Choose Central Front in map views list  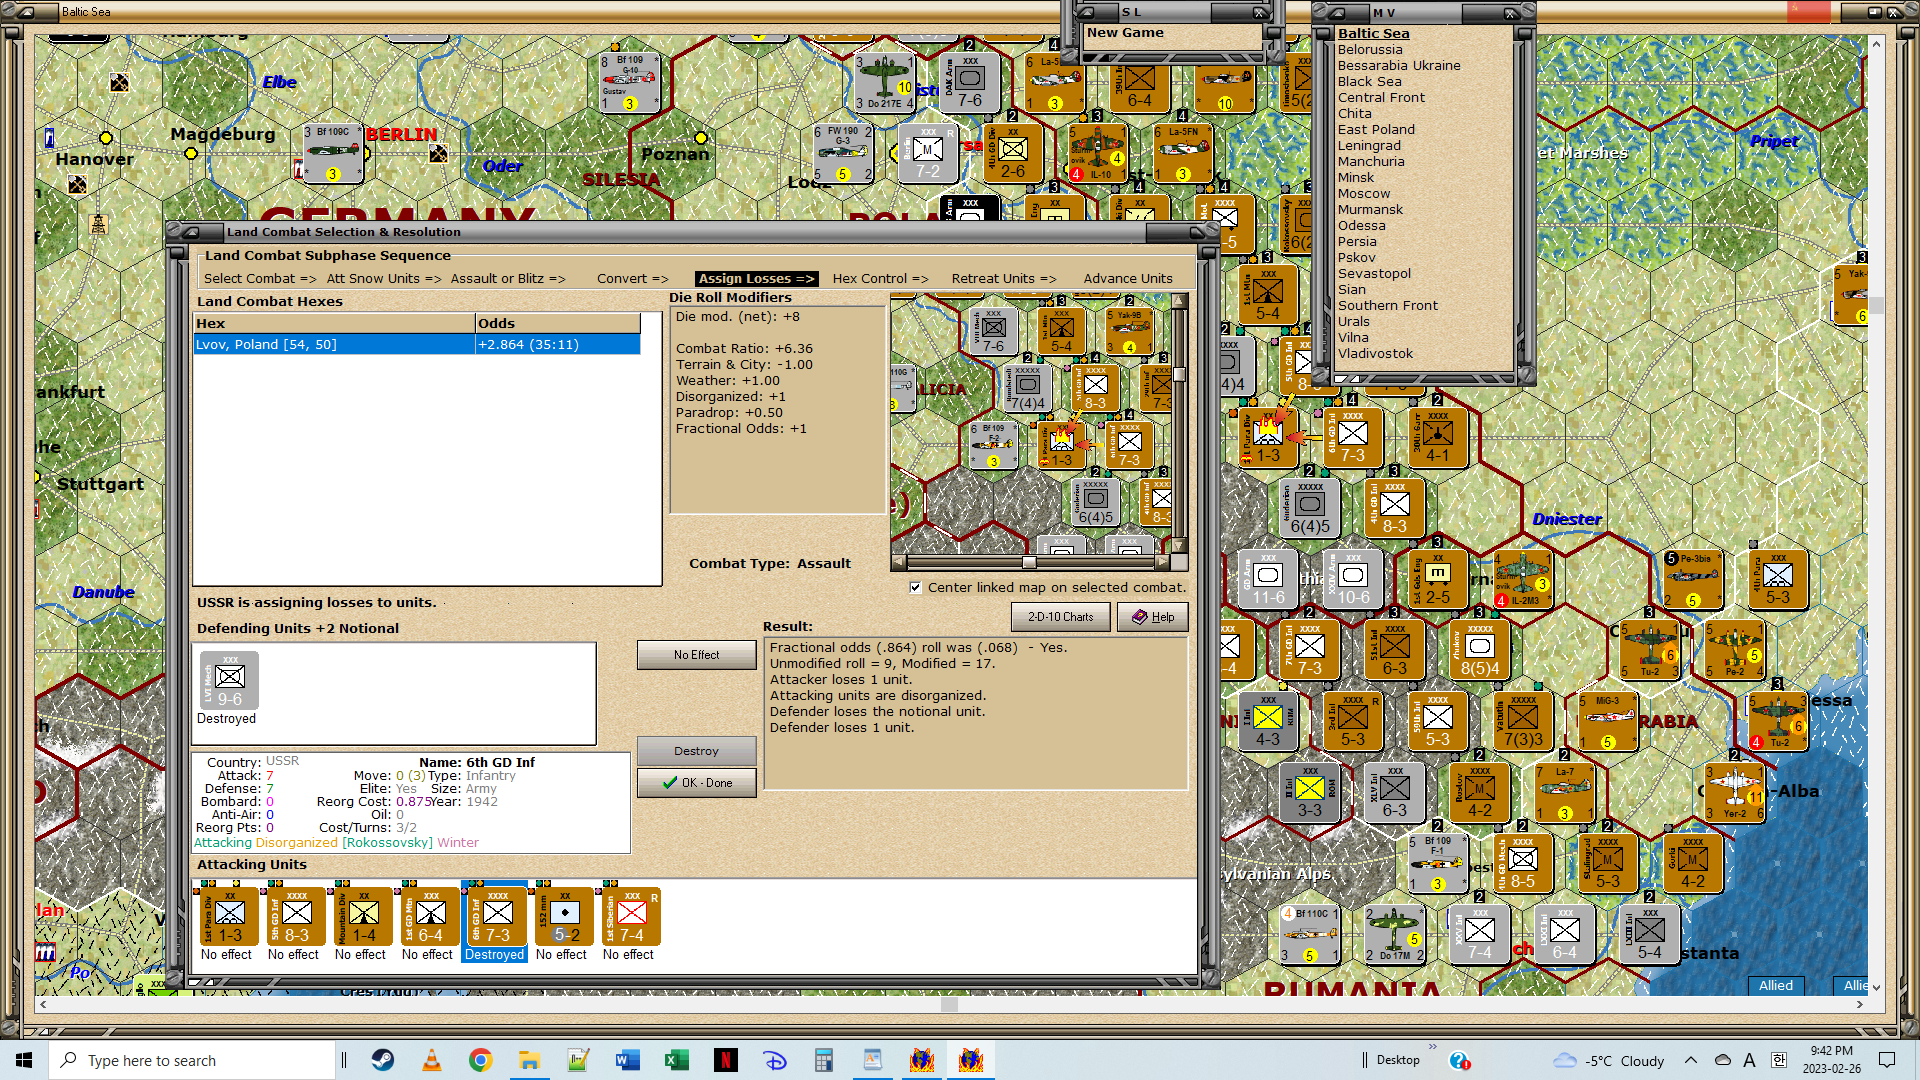(1381, 98)
